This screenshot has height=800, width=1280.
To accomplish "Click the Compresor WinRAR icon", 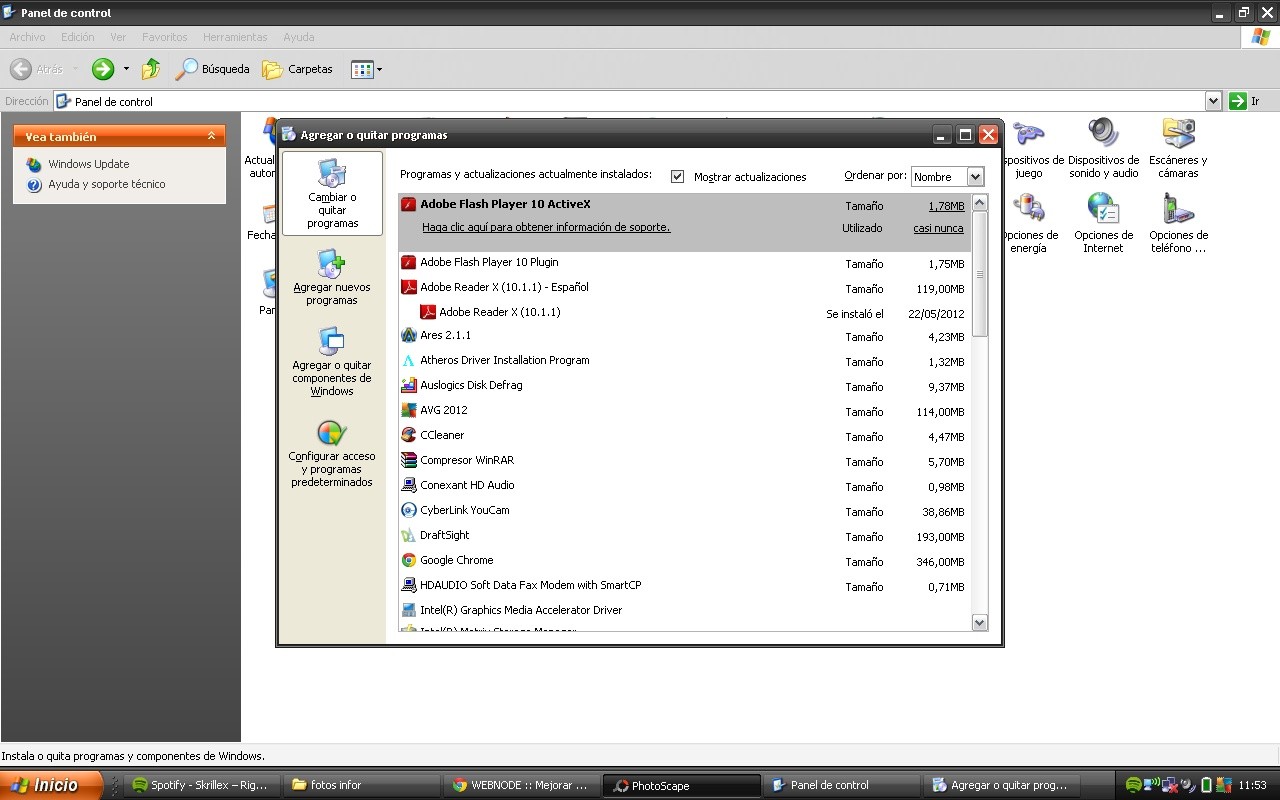I will [x=408, y=460].
